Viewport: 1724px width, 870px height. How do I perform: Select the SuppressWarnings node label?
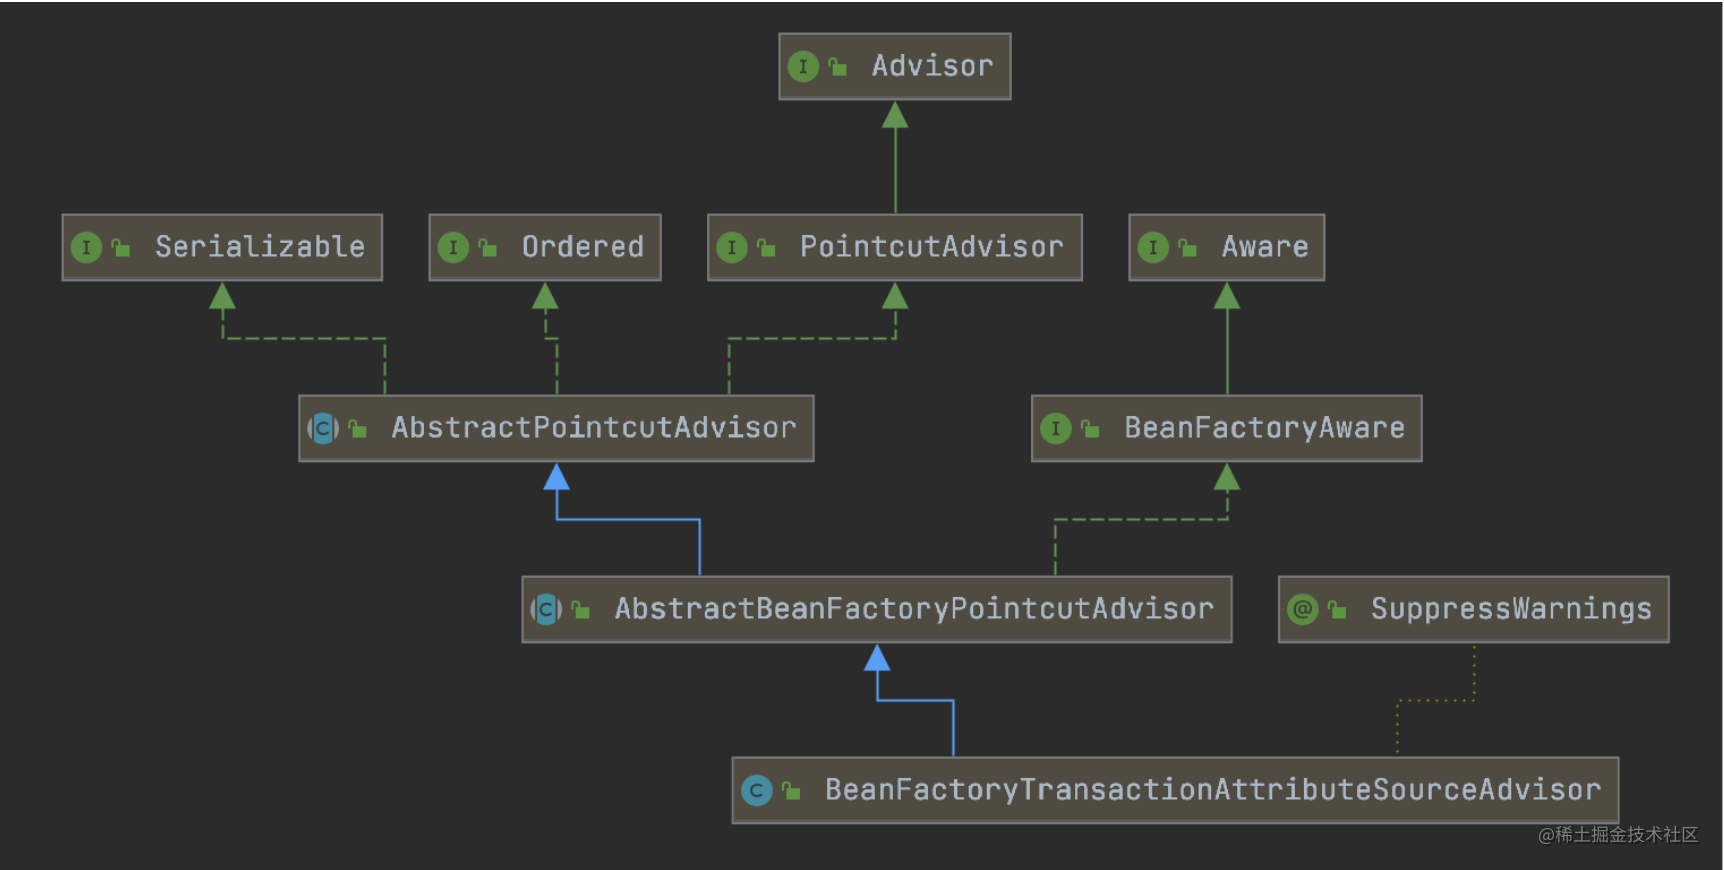[1511, 609]
